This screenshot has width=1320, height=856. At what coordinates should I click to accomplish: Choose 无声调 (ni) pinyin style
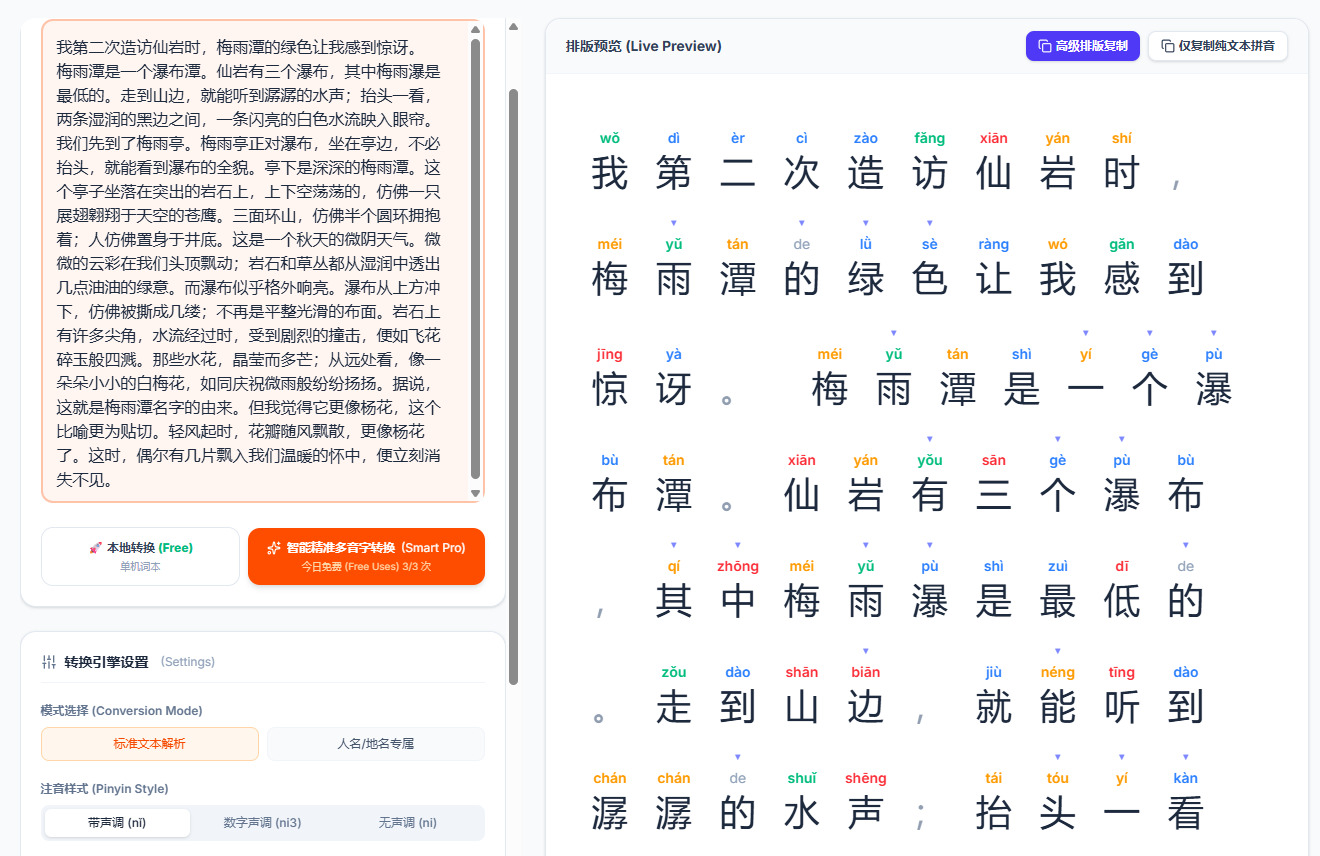click(407, 823)
